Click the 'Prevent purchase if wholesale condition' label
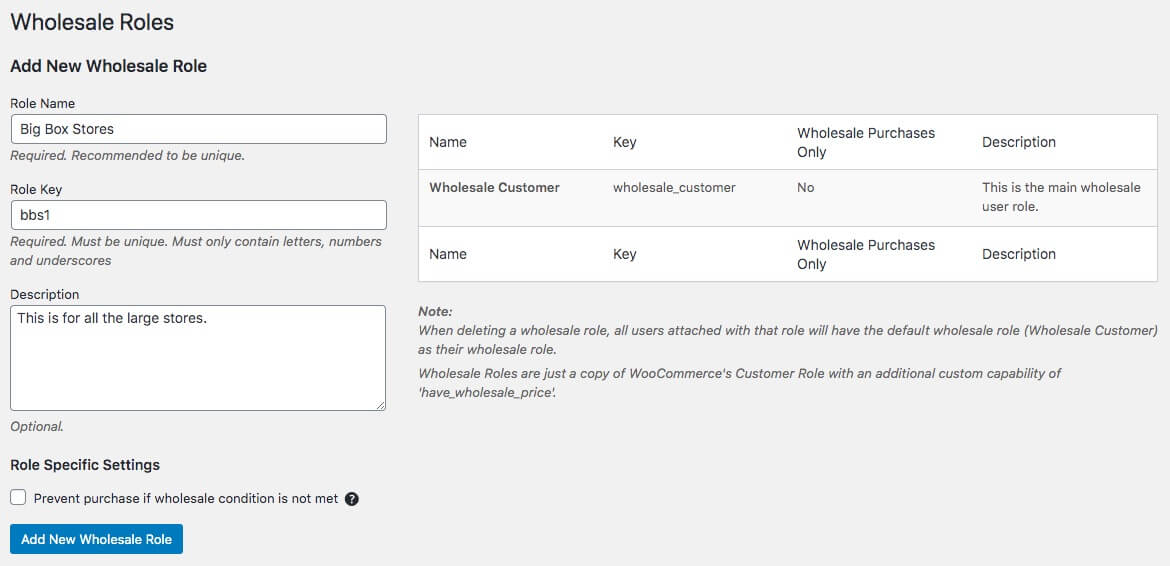This screenshot has height=566, width=1170. [186, 498]
